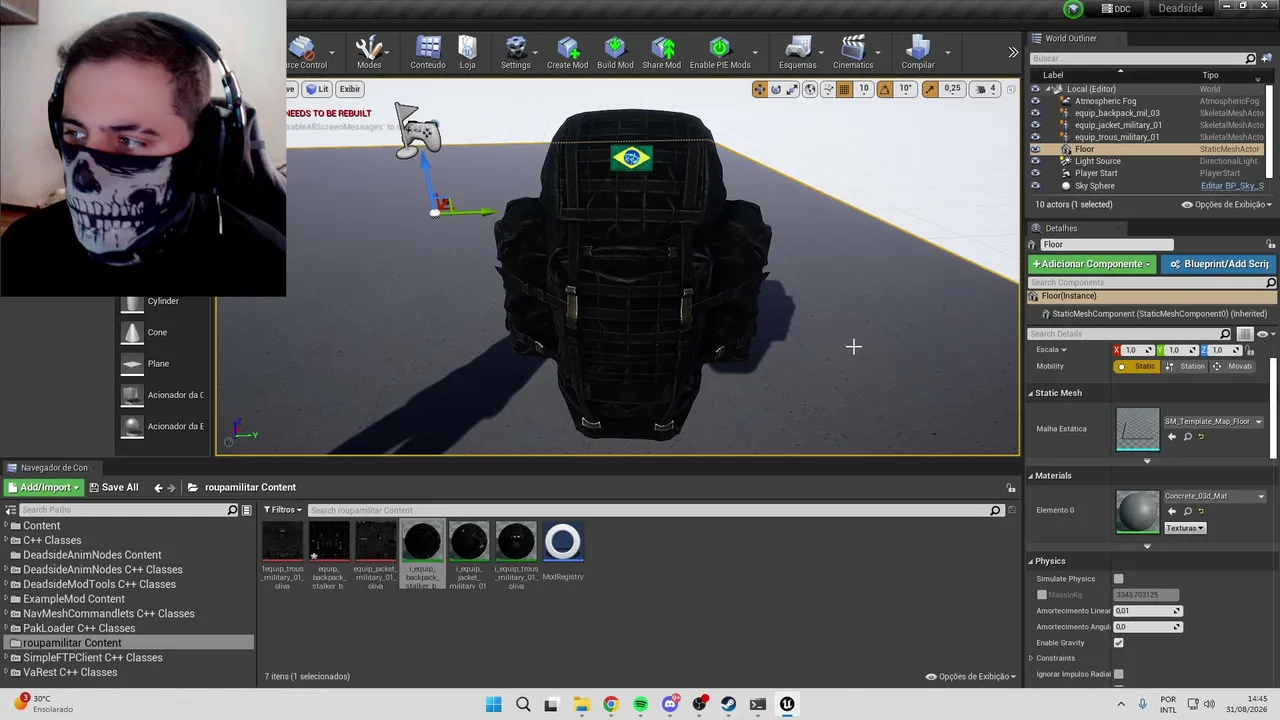1280x720 pixels.
Task: Toggle surface snapping icon in viewport
Action: (x=826, y=89)
